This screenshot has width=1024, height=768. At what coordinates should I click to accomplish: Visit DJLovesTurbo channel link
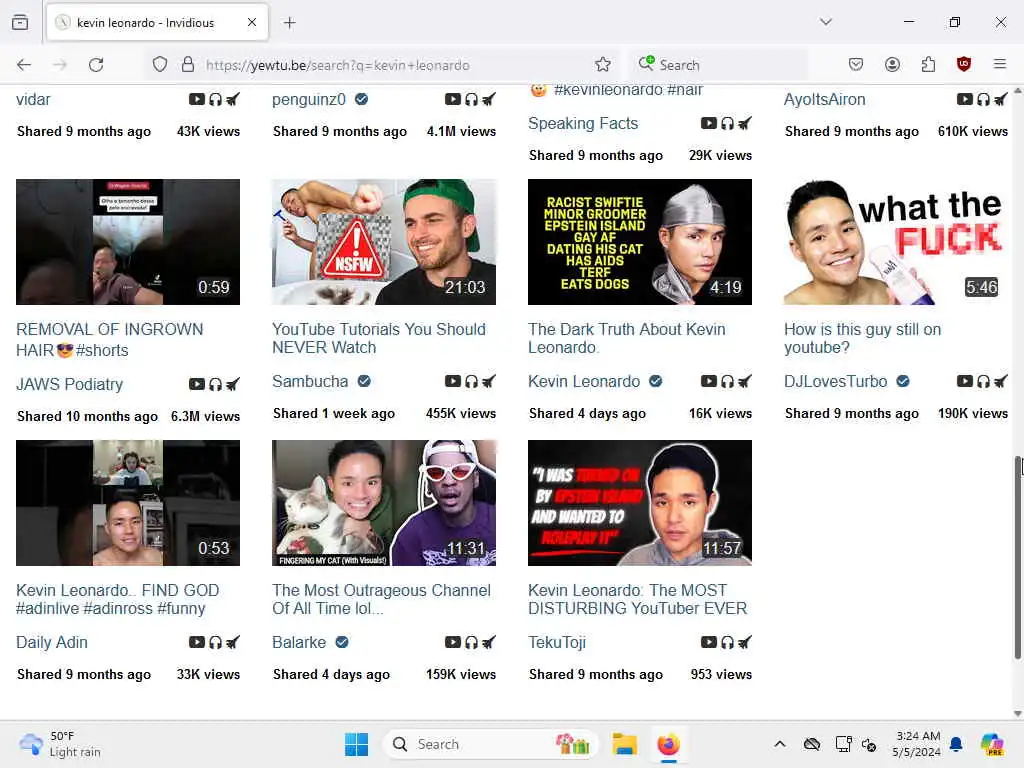835,381
